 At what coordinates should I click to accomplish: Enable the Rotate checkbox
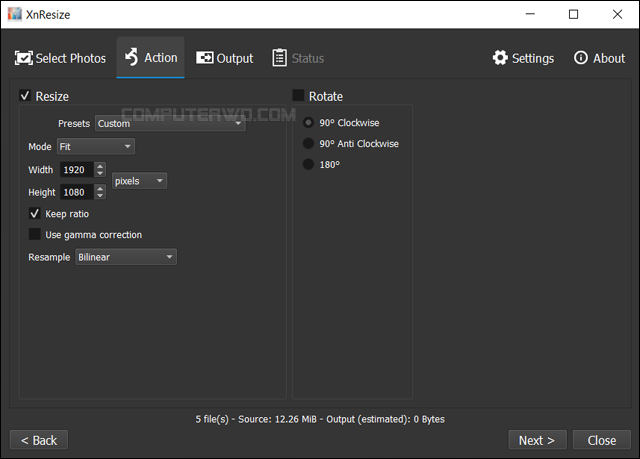click(x=298, y=96)
